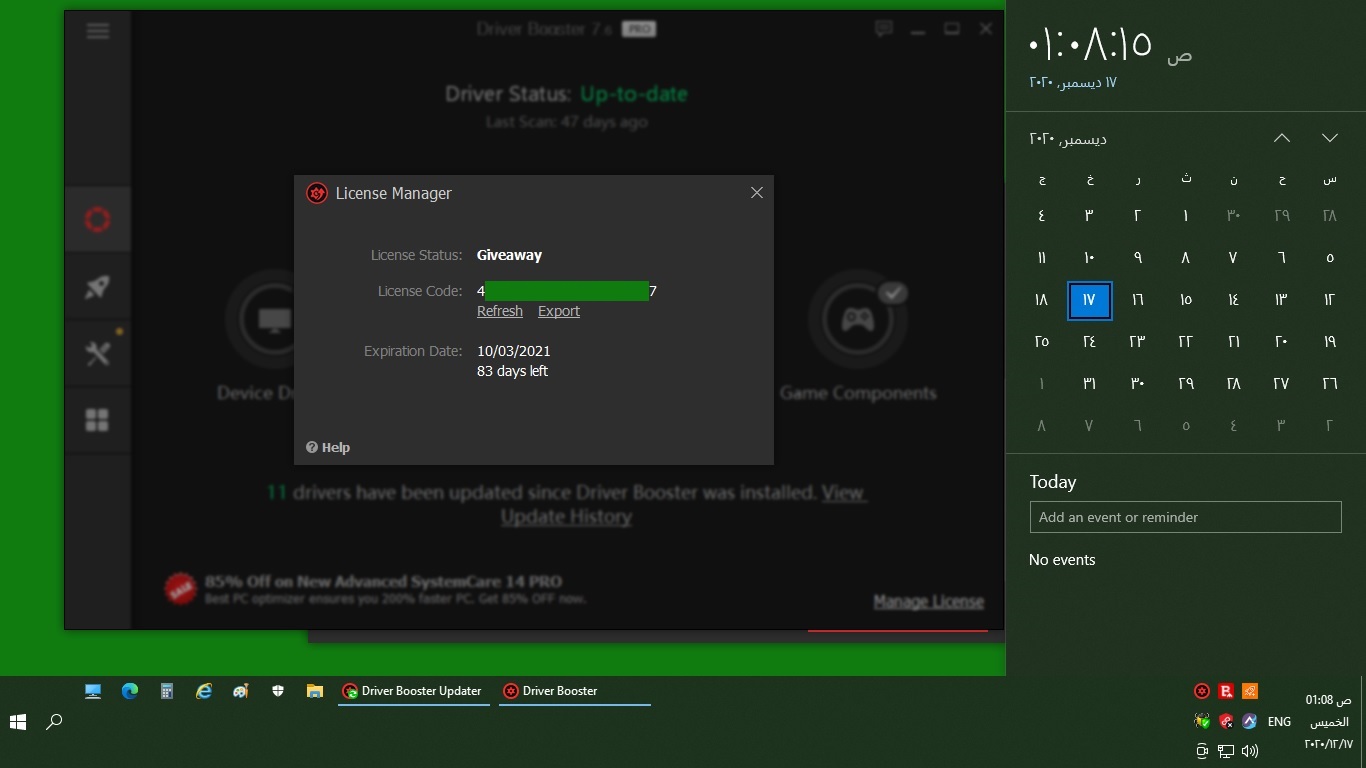This screenshot has height=768, width=1366.
Task: Open Help in the License Manager dialog
Action: click(328, 447)
